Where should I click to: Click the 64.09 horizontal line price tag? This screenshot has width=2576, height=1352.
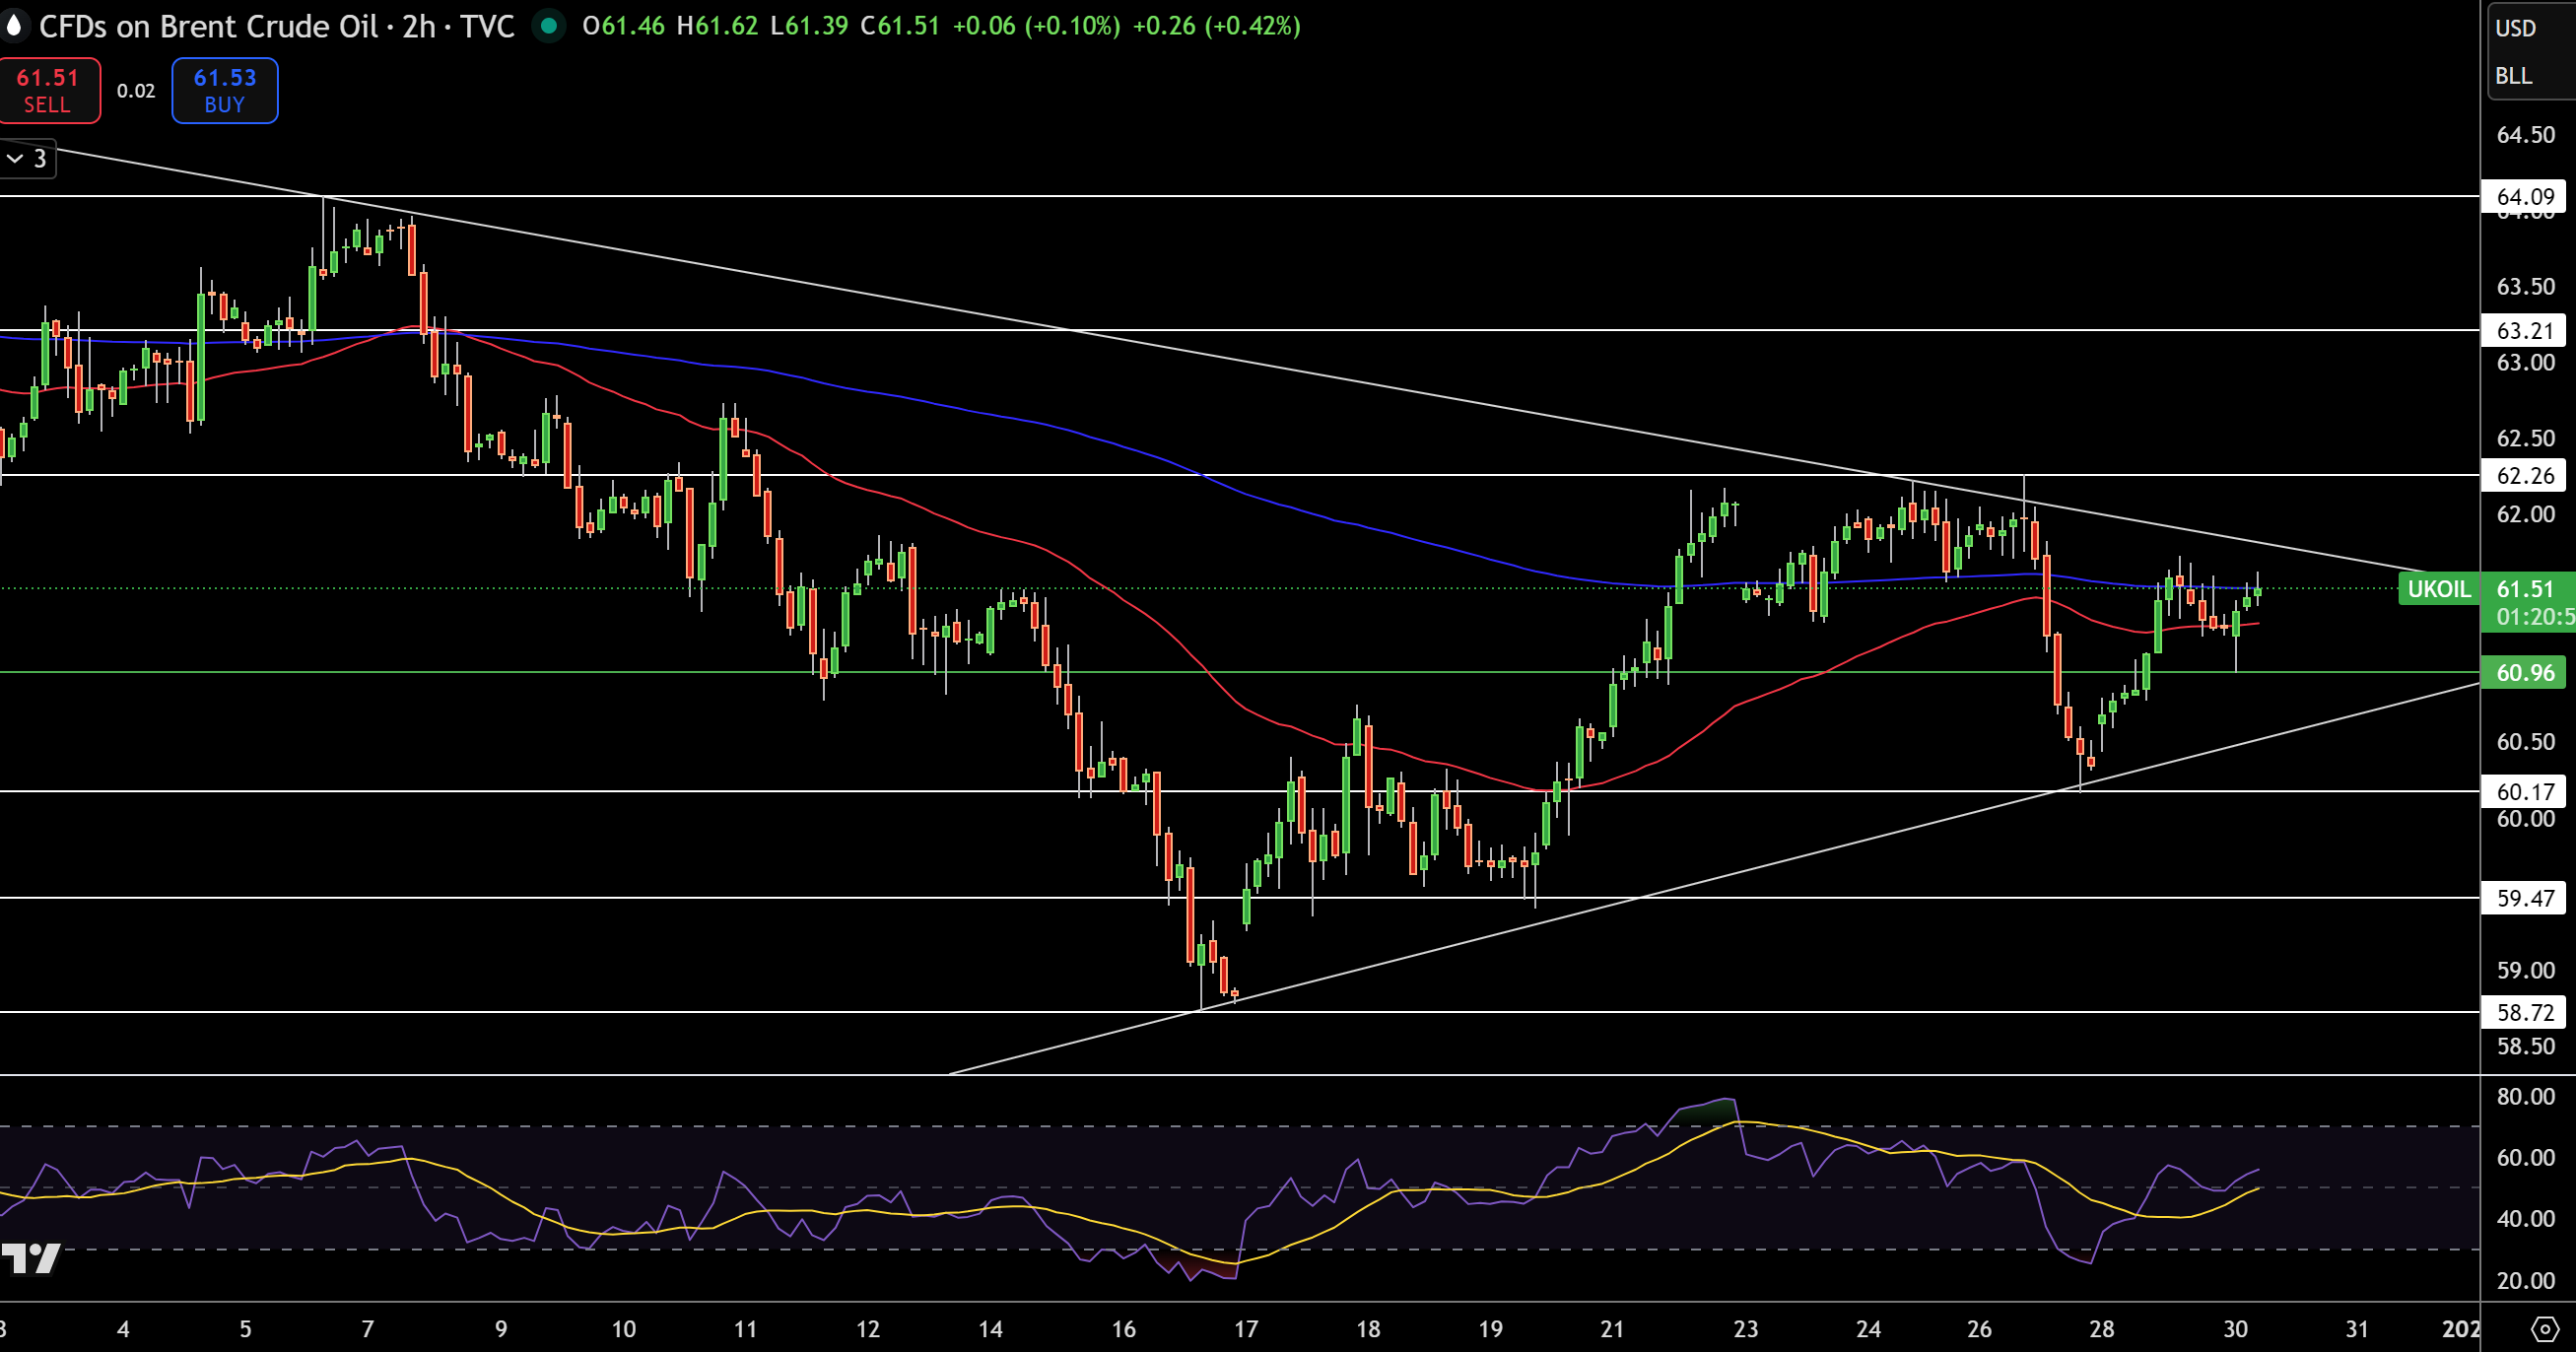(x=2525, y=196)
